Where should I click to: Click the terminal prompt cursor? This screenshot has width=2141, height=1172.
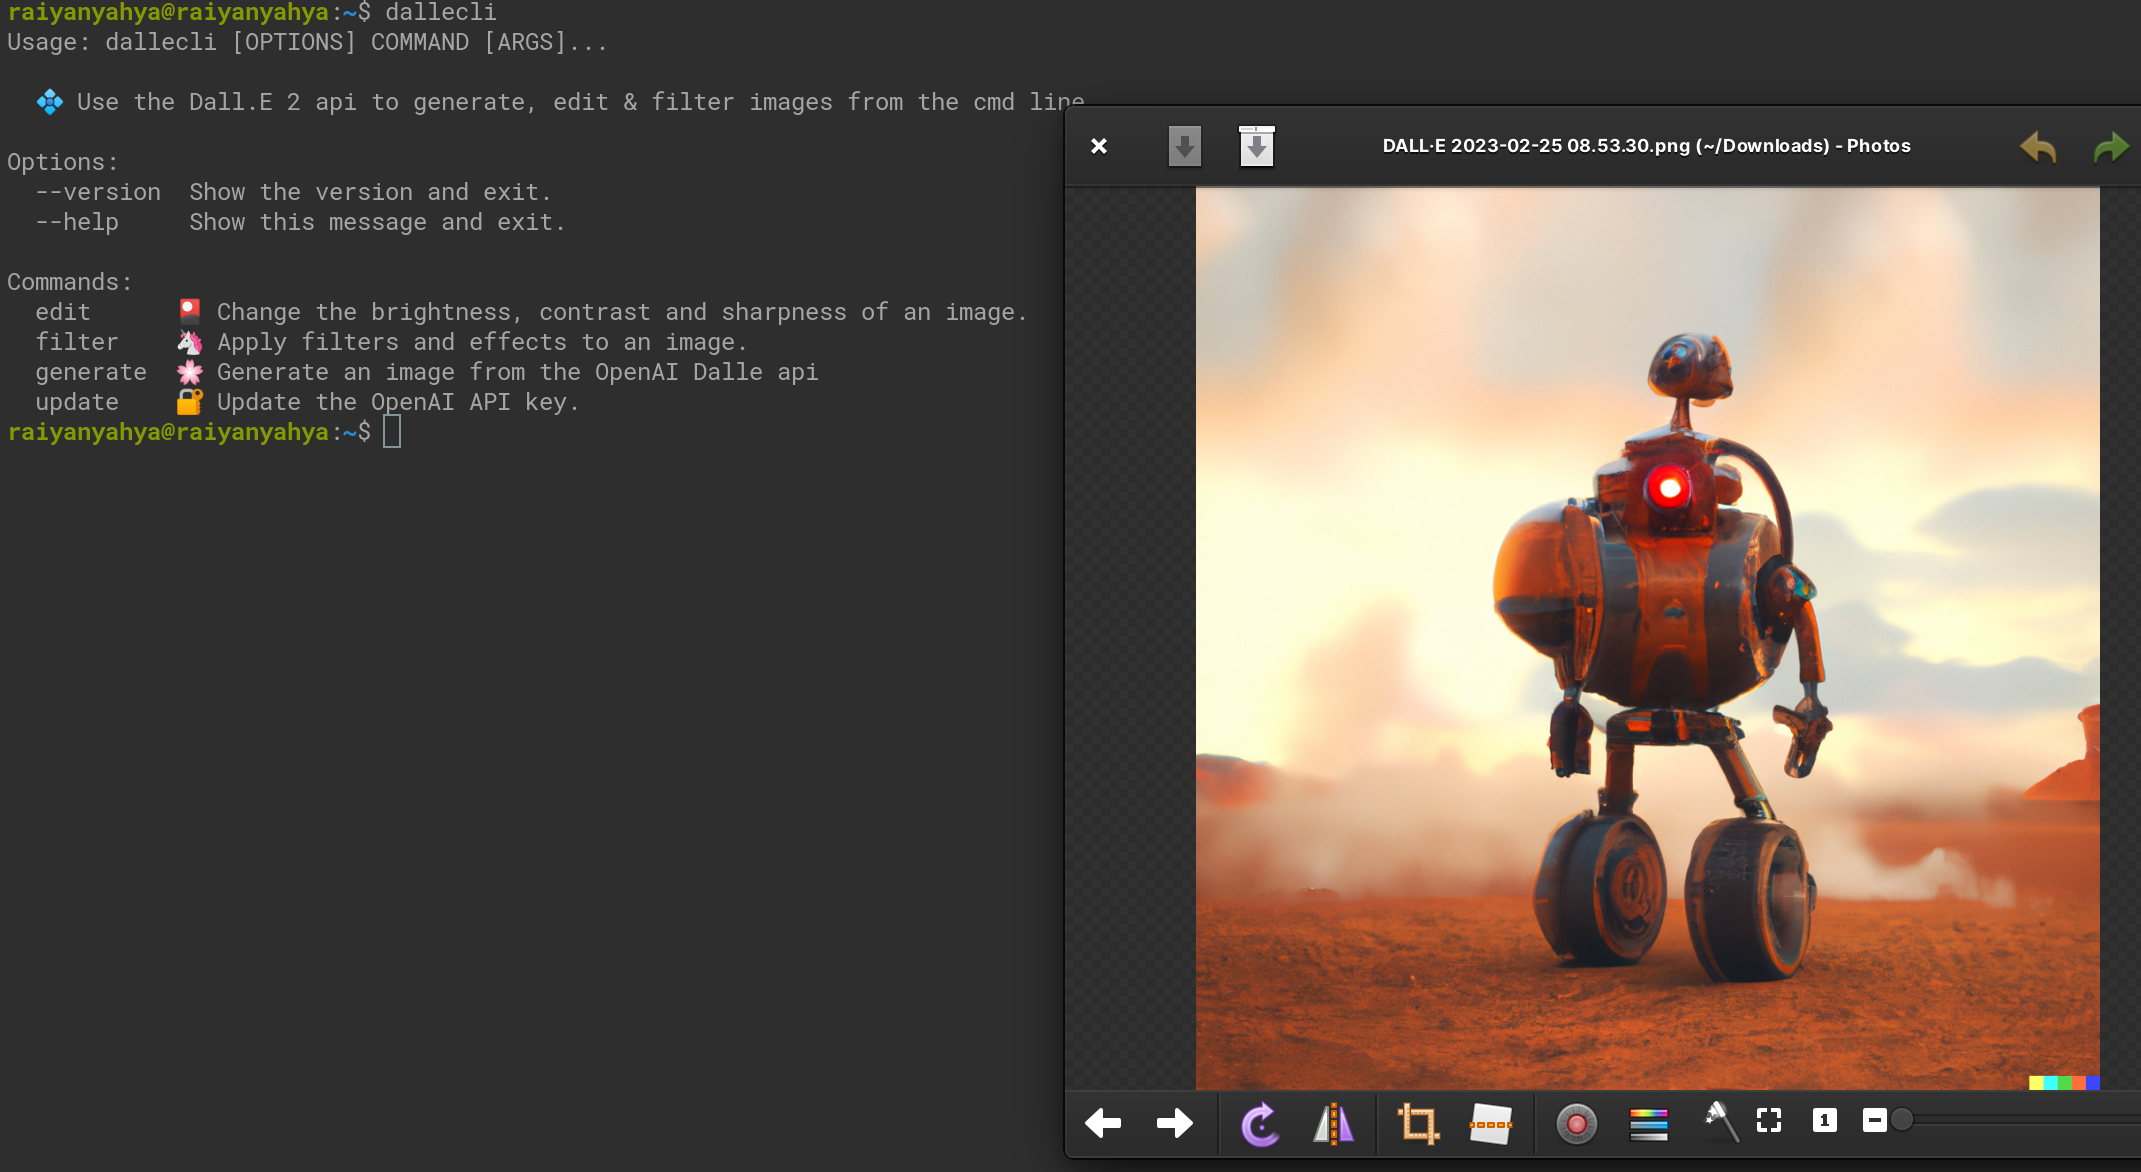coord(392,432)
